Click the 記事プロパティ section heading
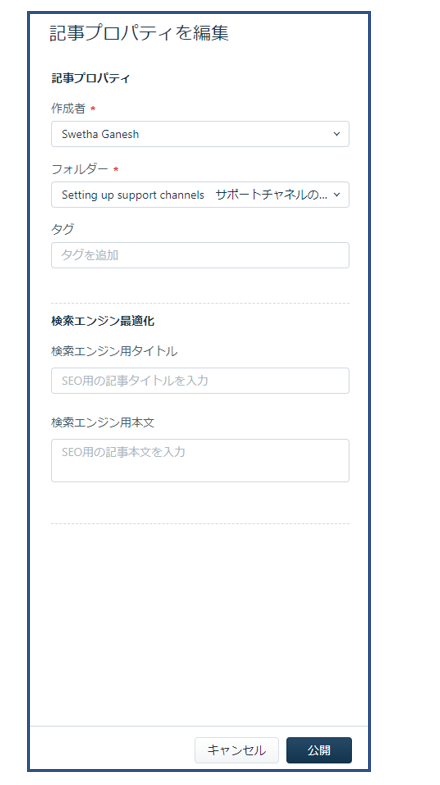Screen dimensions: 440x785 pos(91,79)
